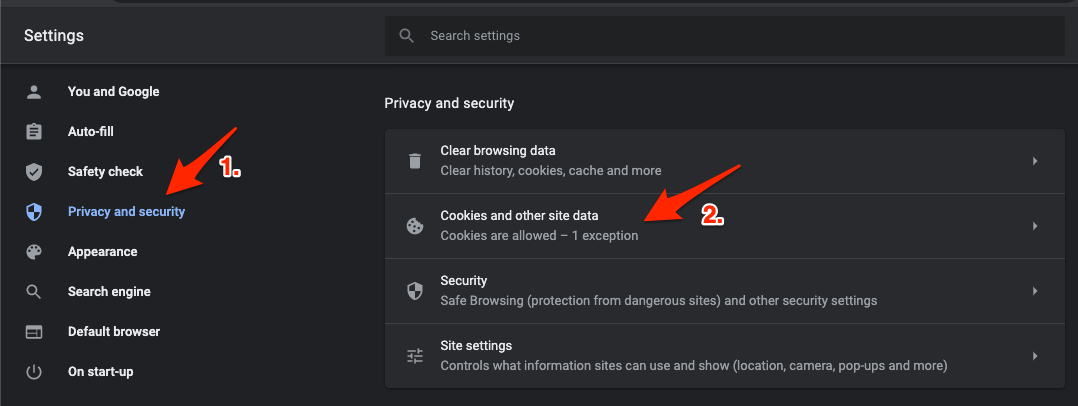Click the blue Privacy and security shield icon
Image resolution: width=1078 pixels, height=406 pixels.
coord(34,212)
